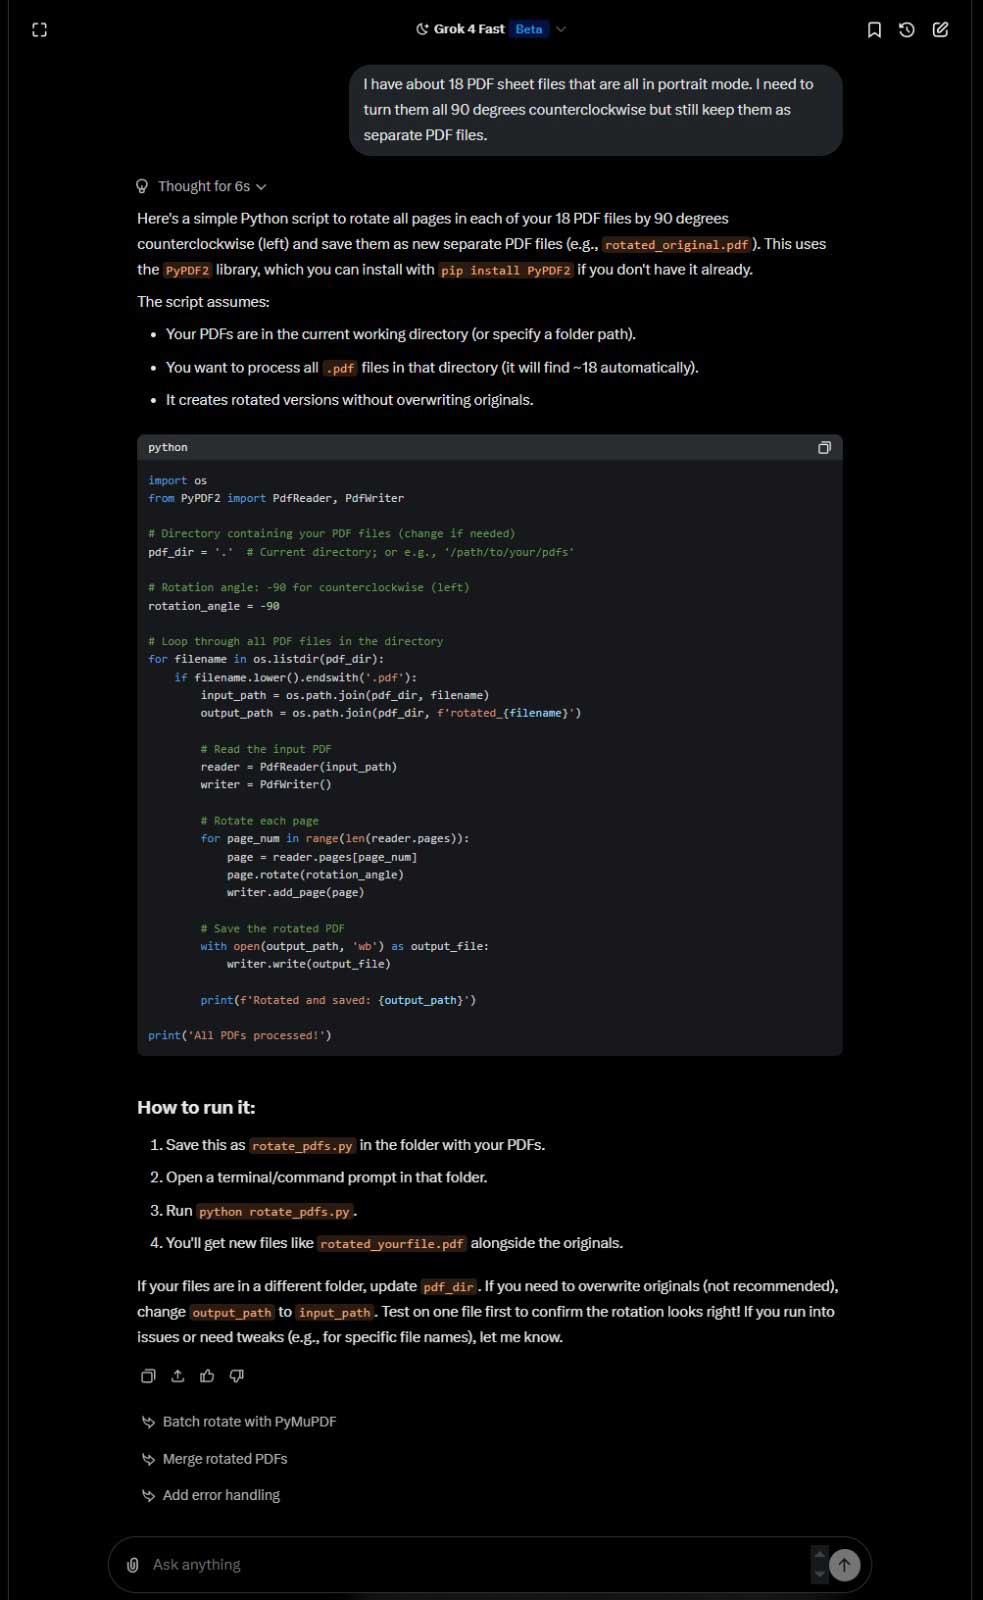This screenshot has height=1600, width=983.
Task: Start a new chat with compose icon
Action: (x=941, y=30)
